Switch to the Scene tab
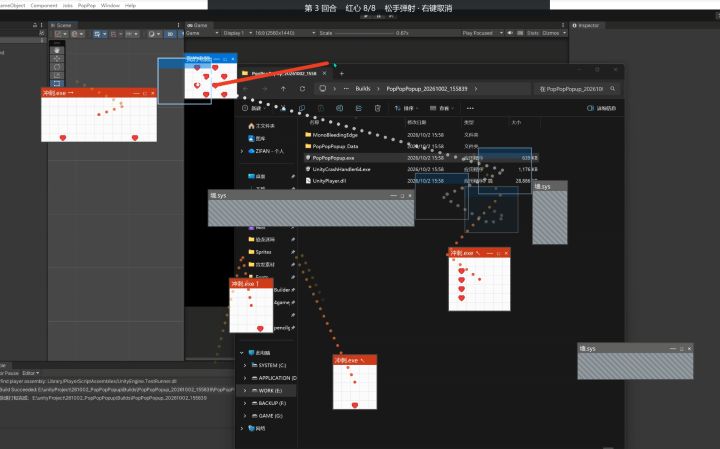Screen dimensions: 720x449 coord(62,25)
